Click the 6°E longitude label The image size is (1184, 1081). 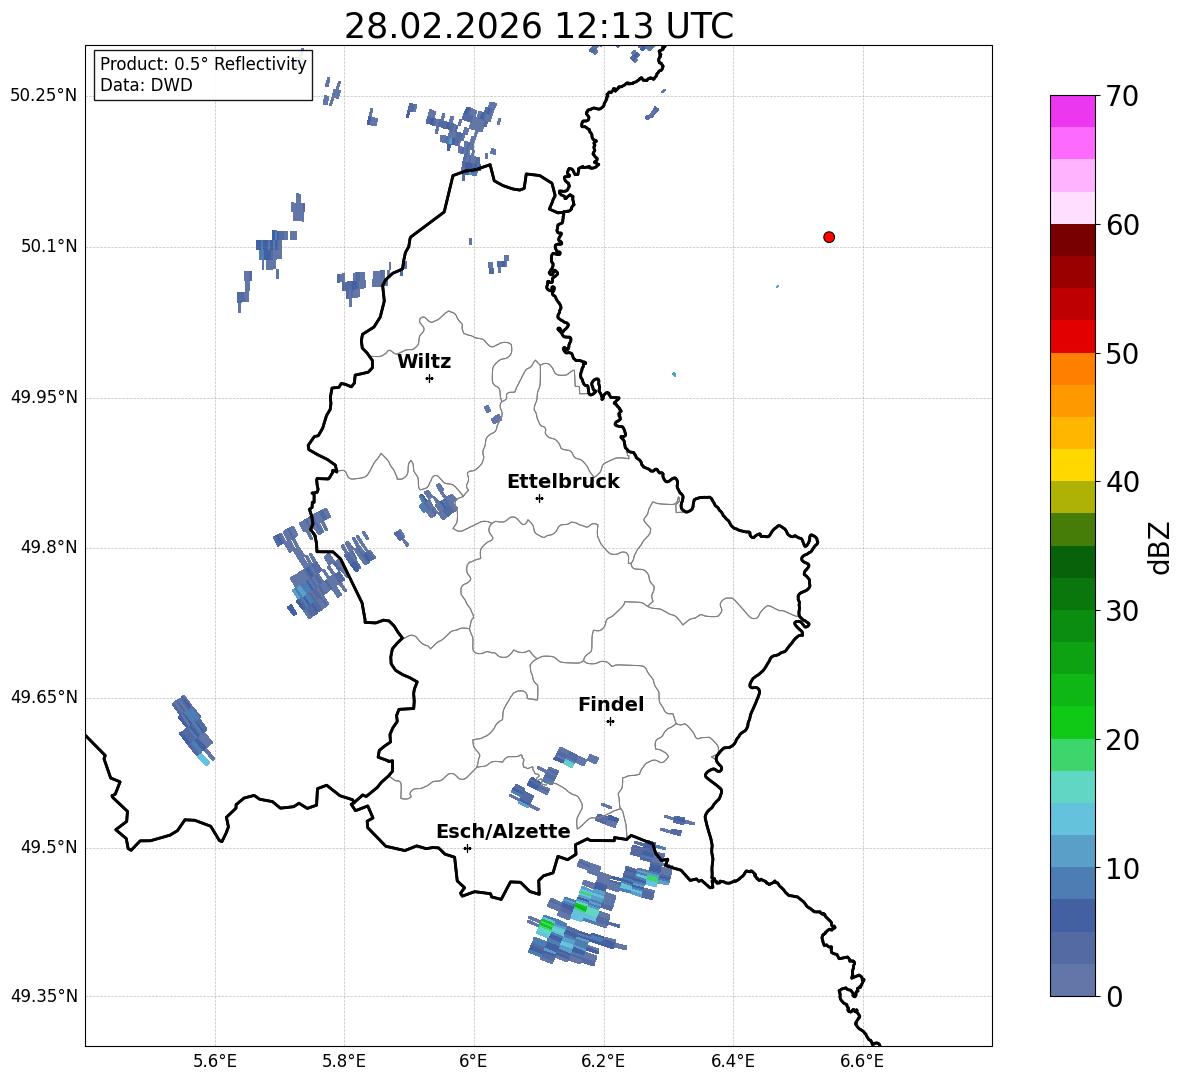tap(473, 1061)
